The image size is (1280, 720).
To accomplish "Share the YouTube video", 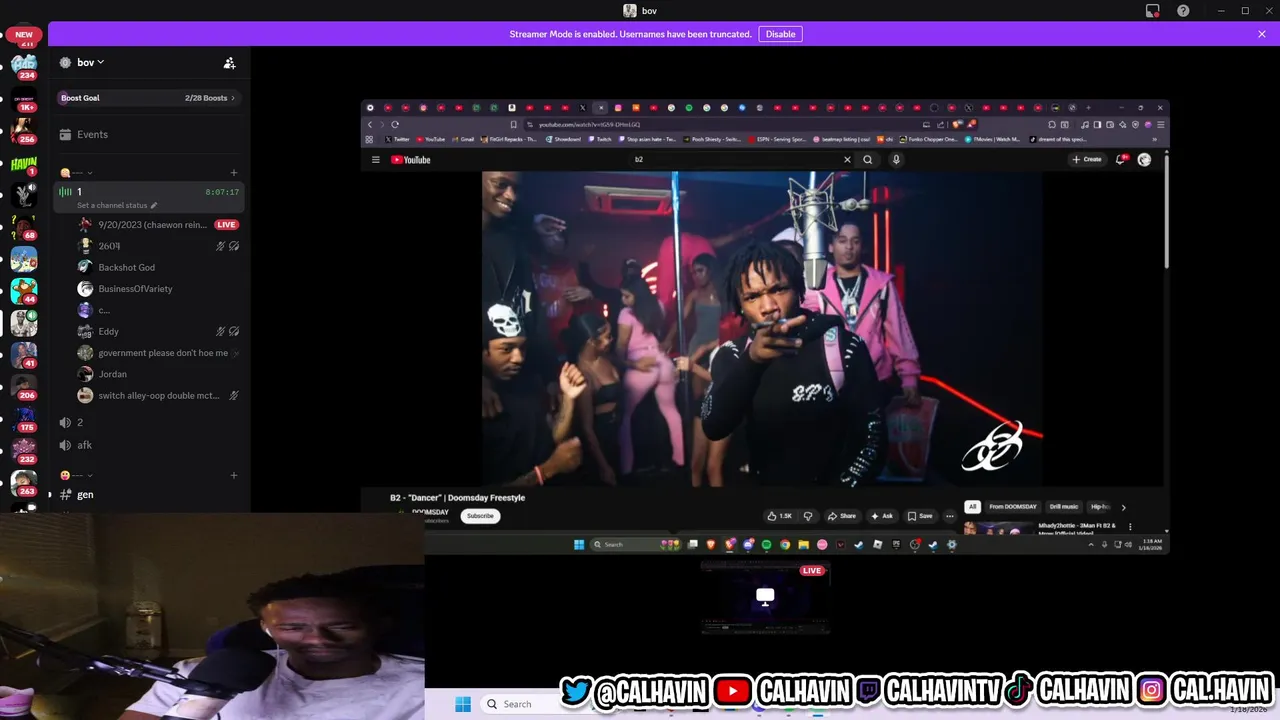I will (x=842, y=516).
